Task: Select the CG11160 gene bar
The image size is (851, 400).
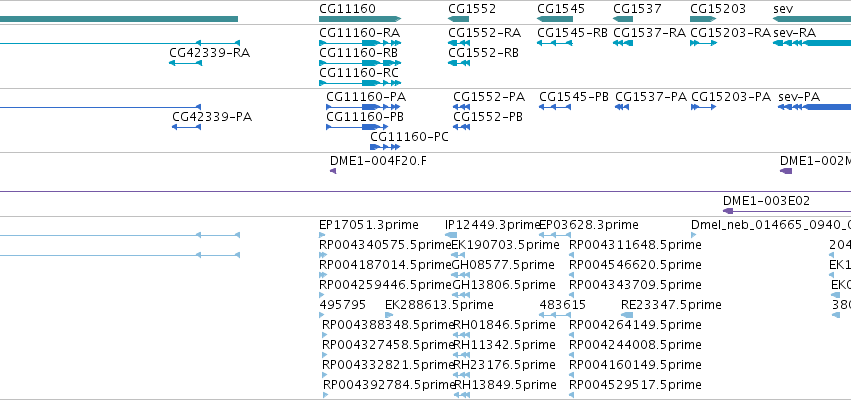Action: click(360, 19)
